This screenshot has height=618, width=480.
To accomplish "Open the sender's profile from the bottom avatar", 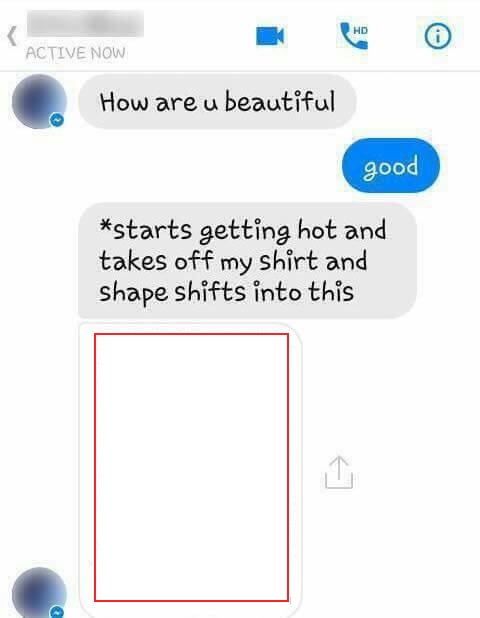I will pyautogui.click(x=39, y=593).
